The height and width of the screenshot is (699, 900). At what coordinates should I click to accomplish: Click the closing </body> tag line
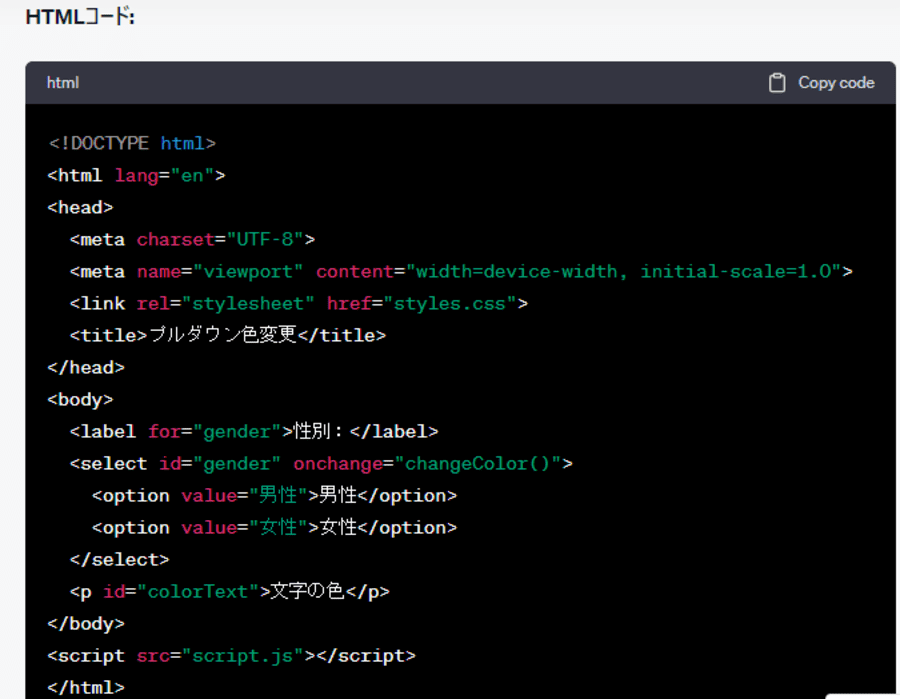coord(86,624)
